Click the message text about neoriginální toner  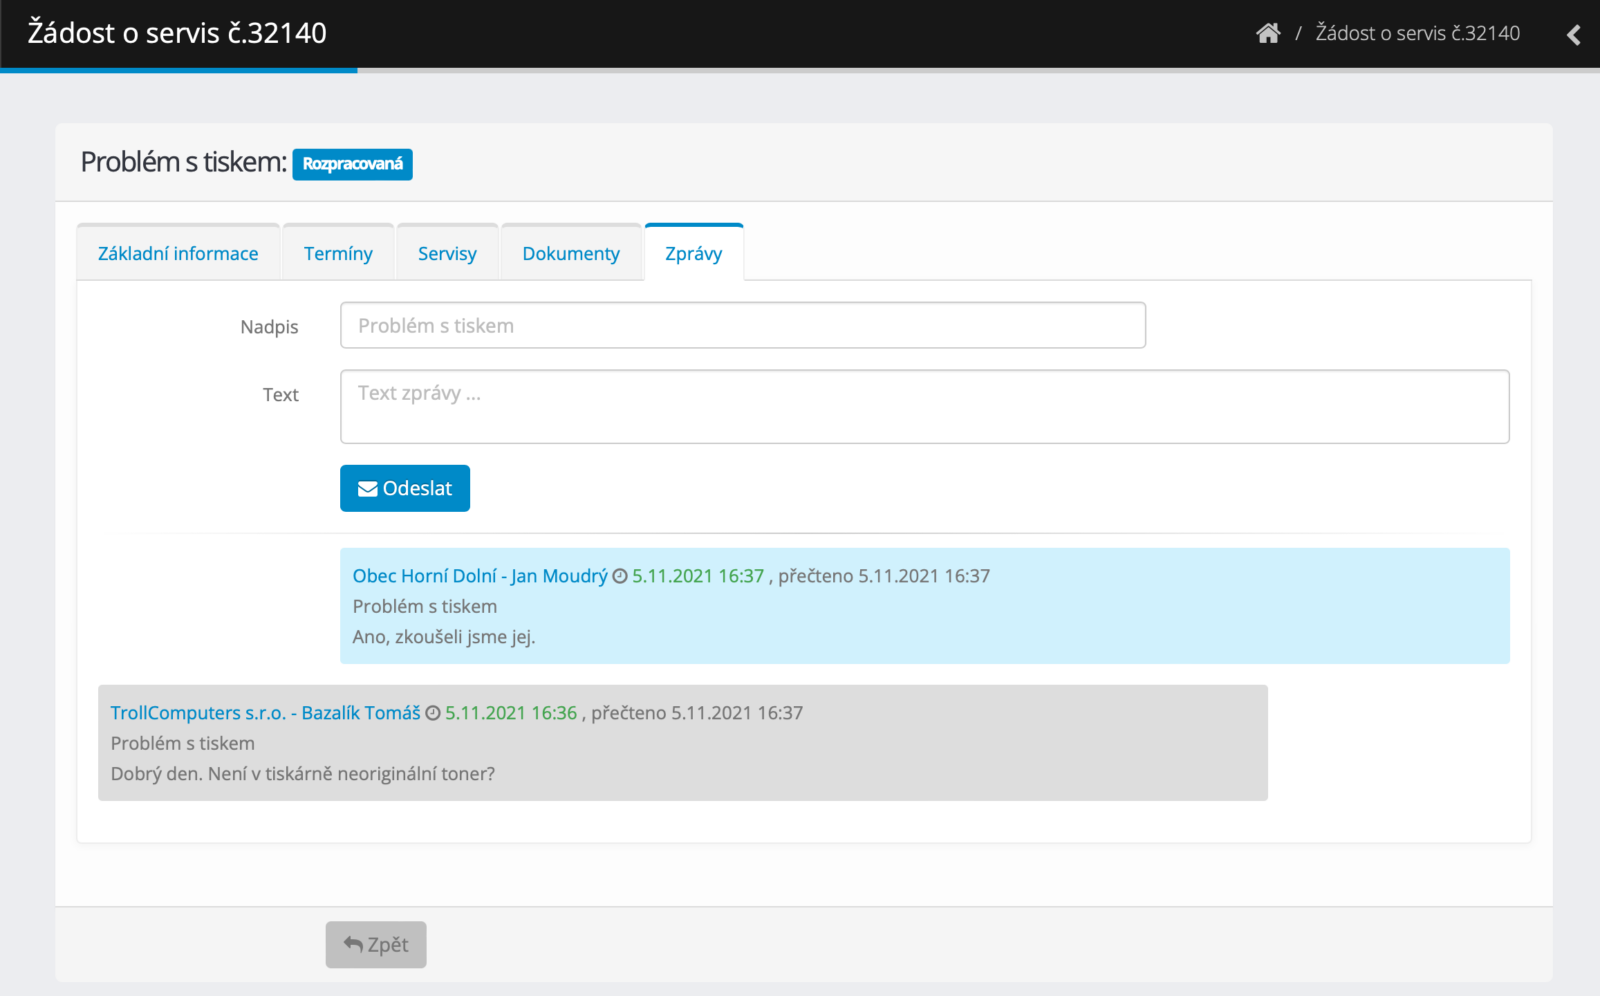pyautogui.click(x=302, y=774)
